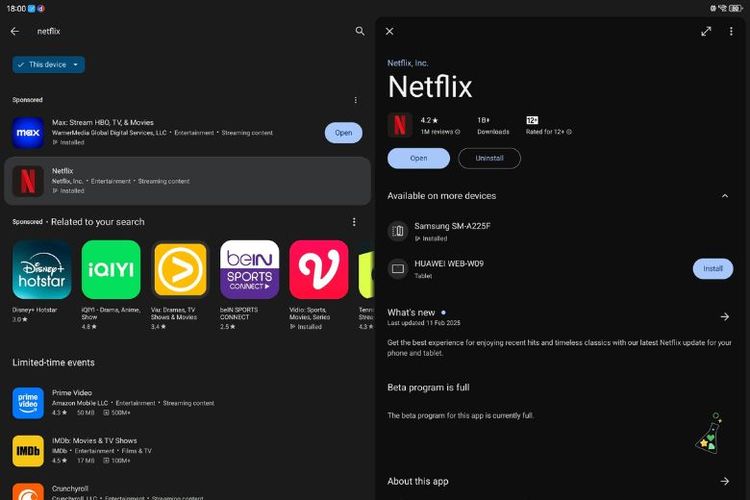This screenshot has width=750, height=500.
Task: Install Netflix on HUAWEI WEB-W09 tablet
Action: click(x=712, y=268)
